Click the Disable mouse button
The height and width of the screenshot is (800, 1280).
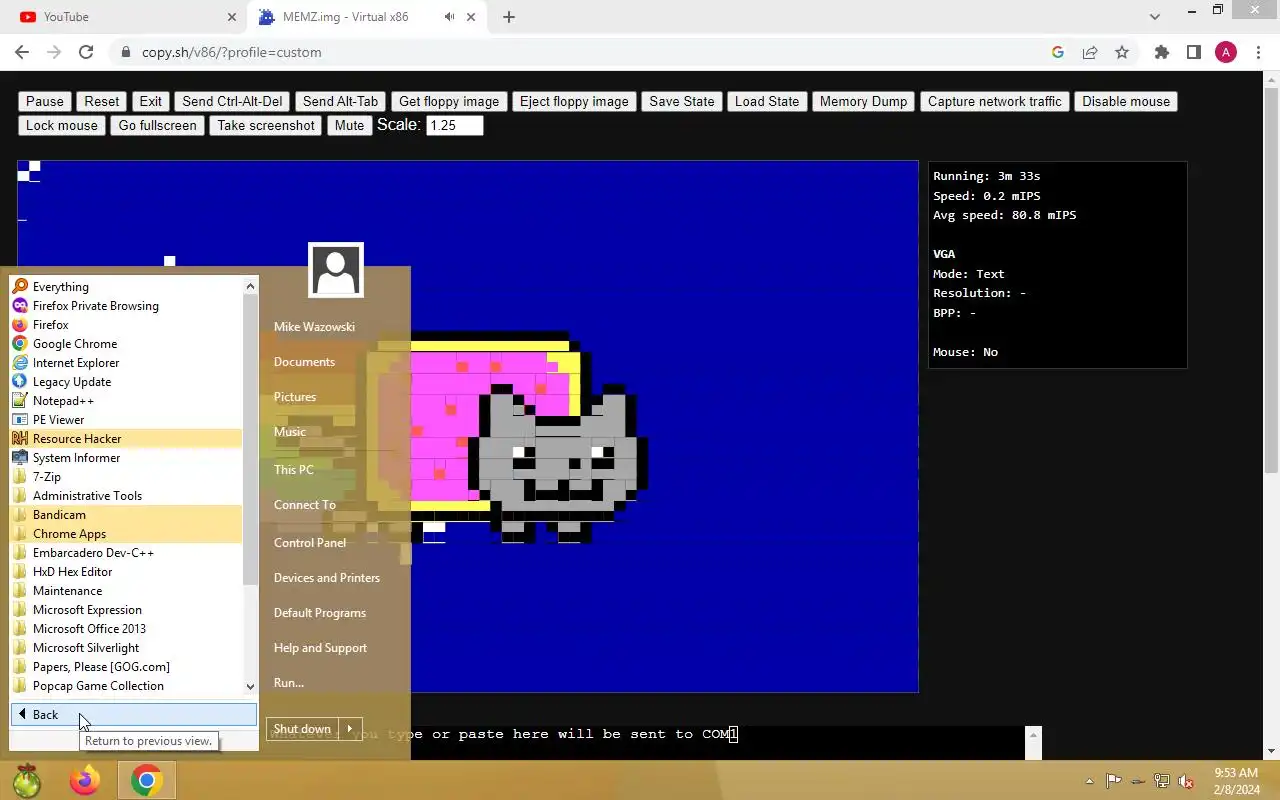point(1126,101)
